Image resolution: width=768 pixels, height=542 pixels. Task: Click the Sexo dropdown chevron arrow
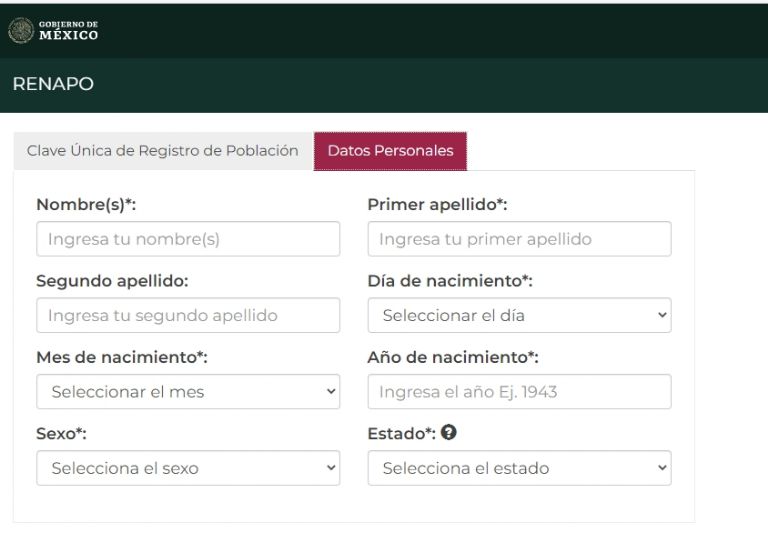[331, 467]
